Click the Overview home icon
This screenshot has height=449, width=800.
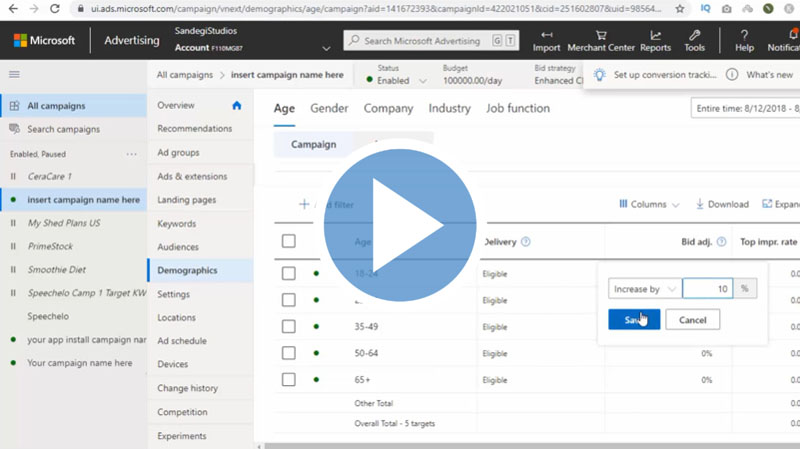pos(236,105)
